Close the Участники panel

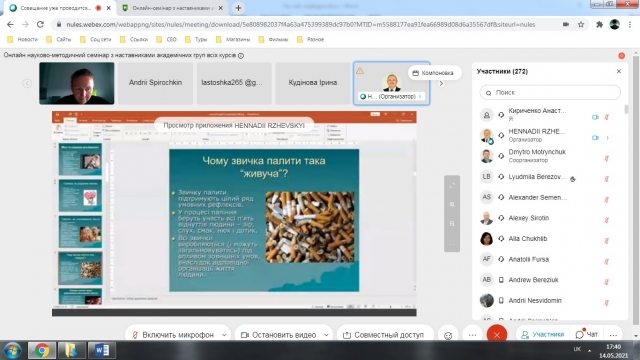point(619,71)
